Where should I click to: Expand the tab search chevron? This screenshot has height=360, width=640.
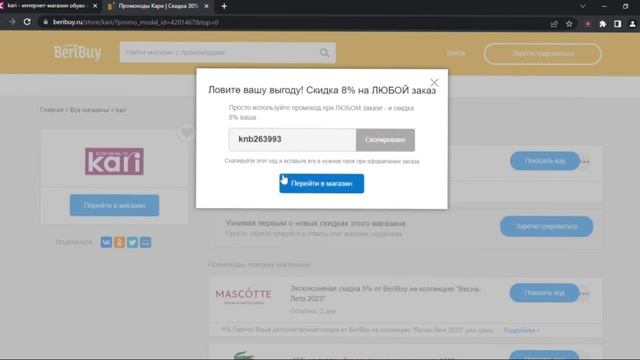tap(583, 6)
